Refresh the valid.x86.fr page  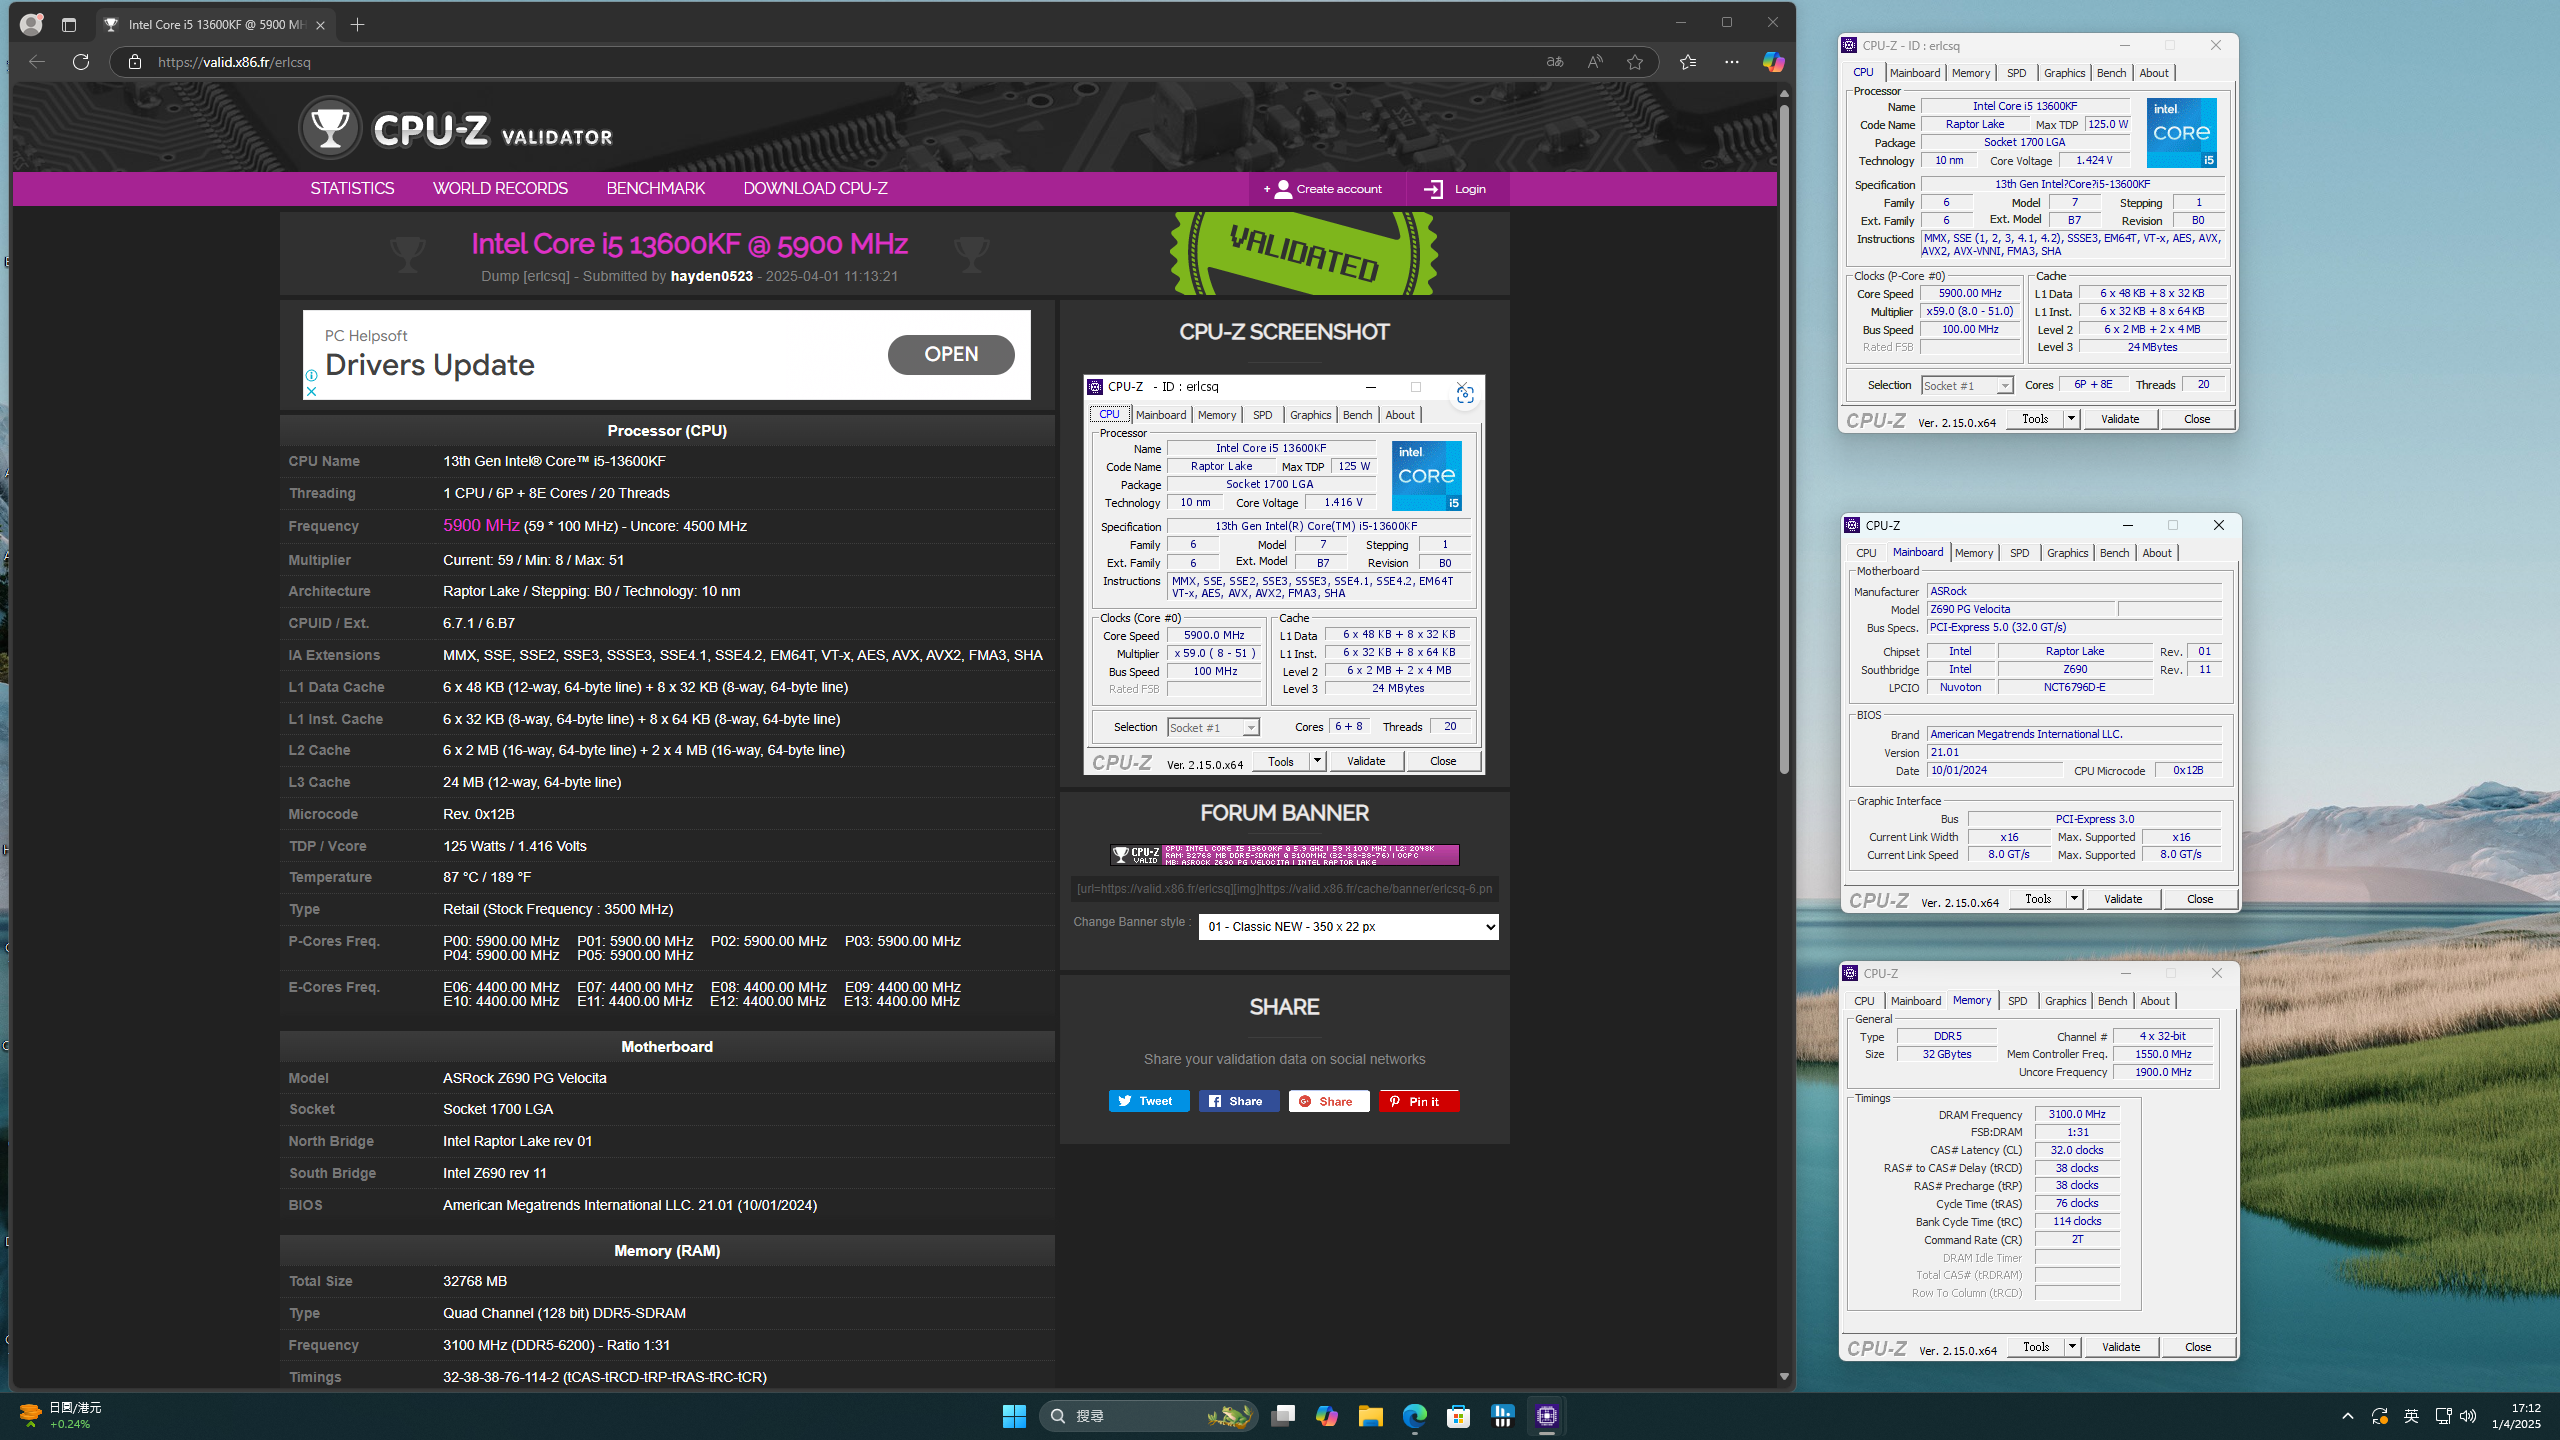81,62
